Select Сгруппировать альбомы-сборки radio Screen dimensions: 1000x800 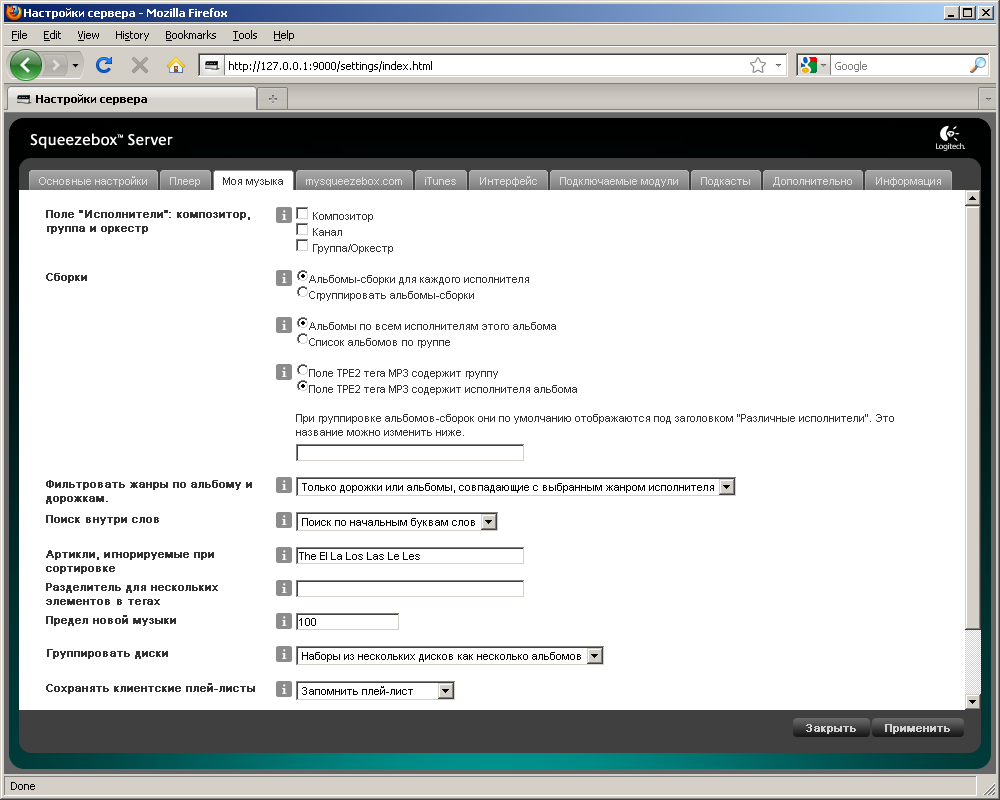[x=303, y=292]
